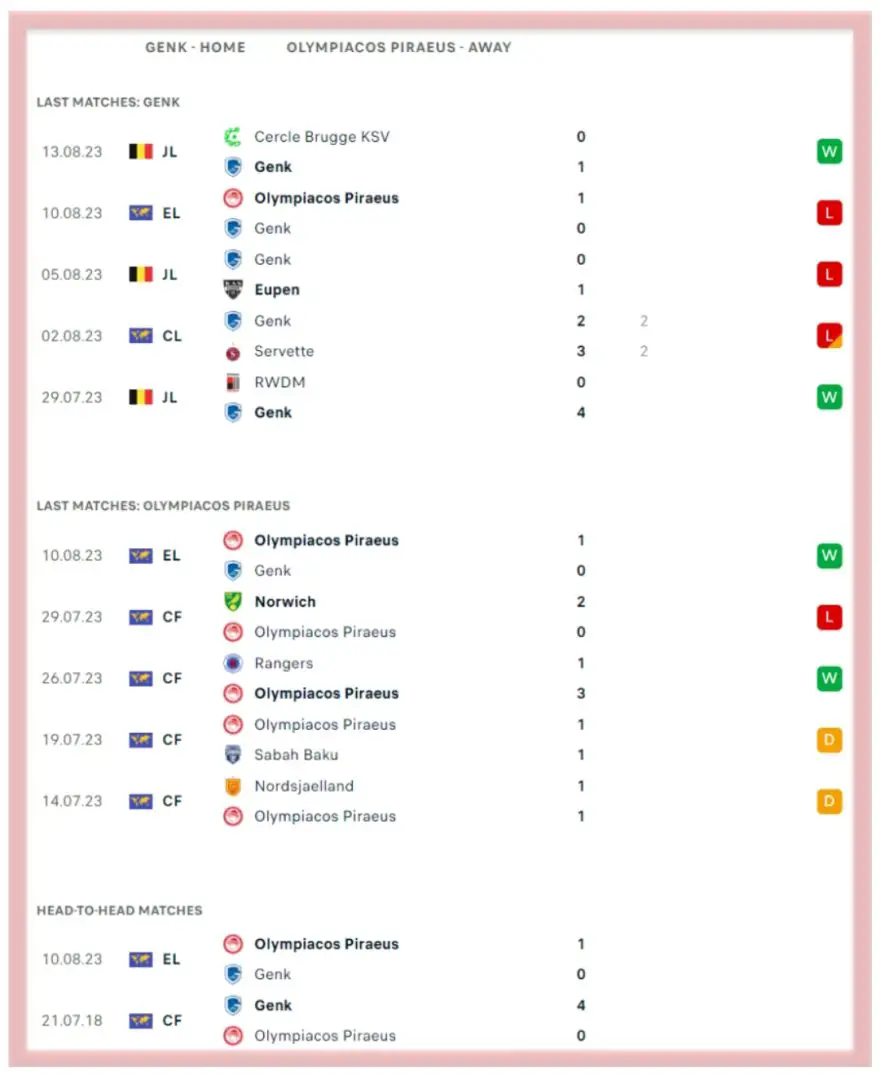This screenshot has width=880, height=1080.
Task: Click the draw badge for Sabah Baku match
Action: pos(829,740)
